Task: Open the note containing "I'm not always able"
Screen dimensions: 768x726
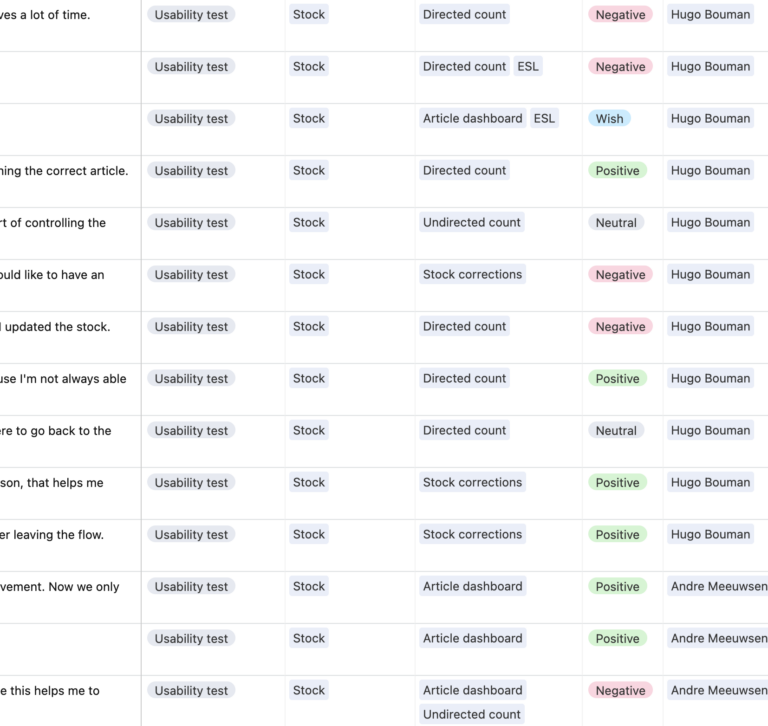Action: click(x=64, y=379)
